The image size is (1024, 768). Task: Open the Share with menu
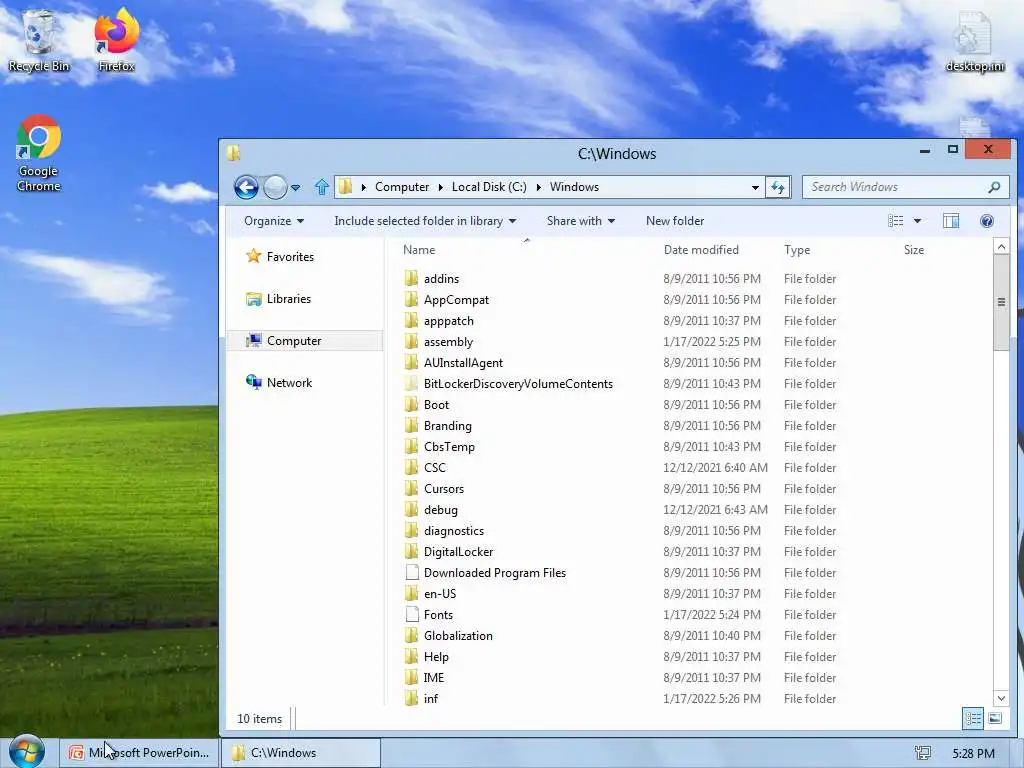pos(581,221)
